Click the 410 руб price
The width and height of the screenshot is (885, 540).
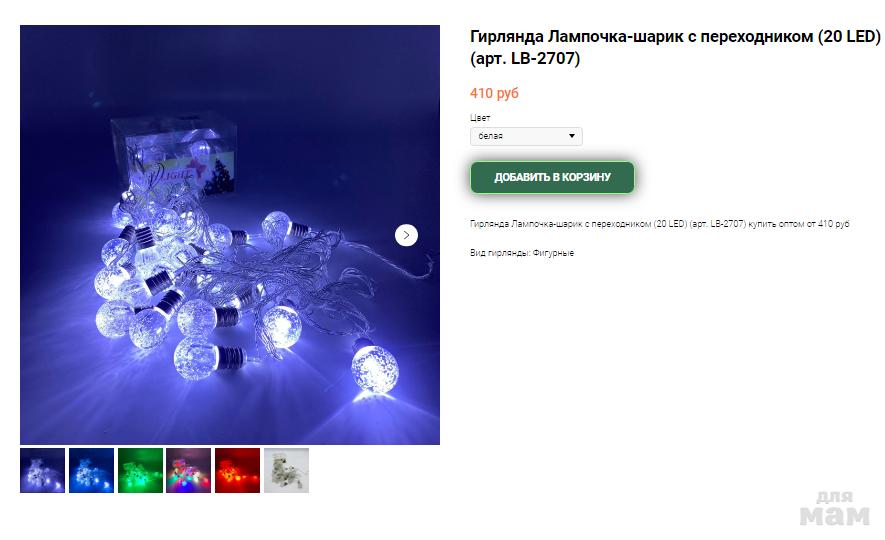(x=495, y=93)
